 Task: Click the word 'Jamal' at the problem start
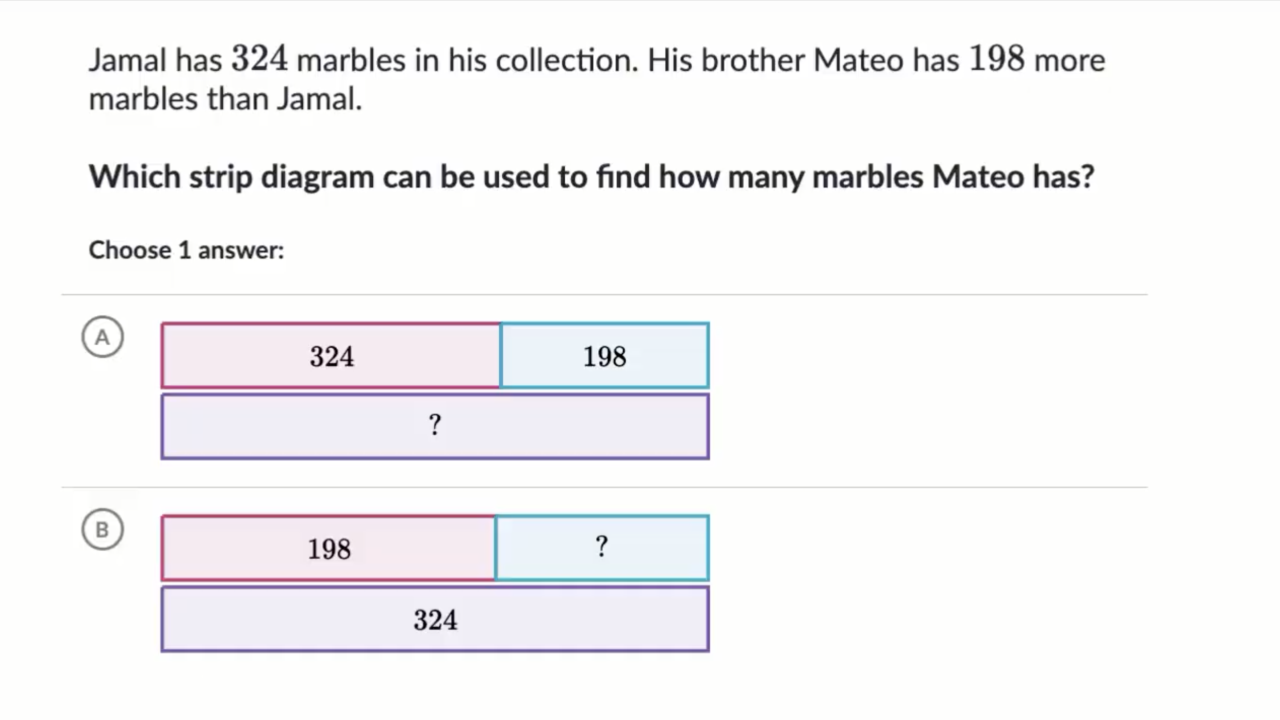pyautogui.click(x=128, y=60)
